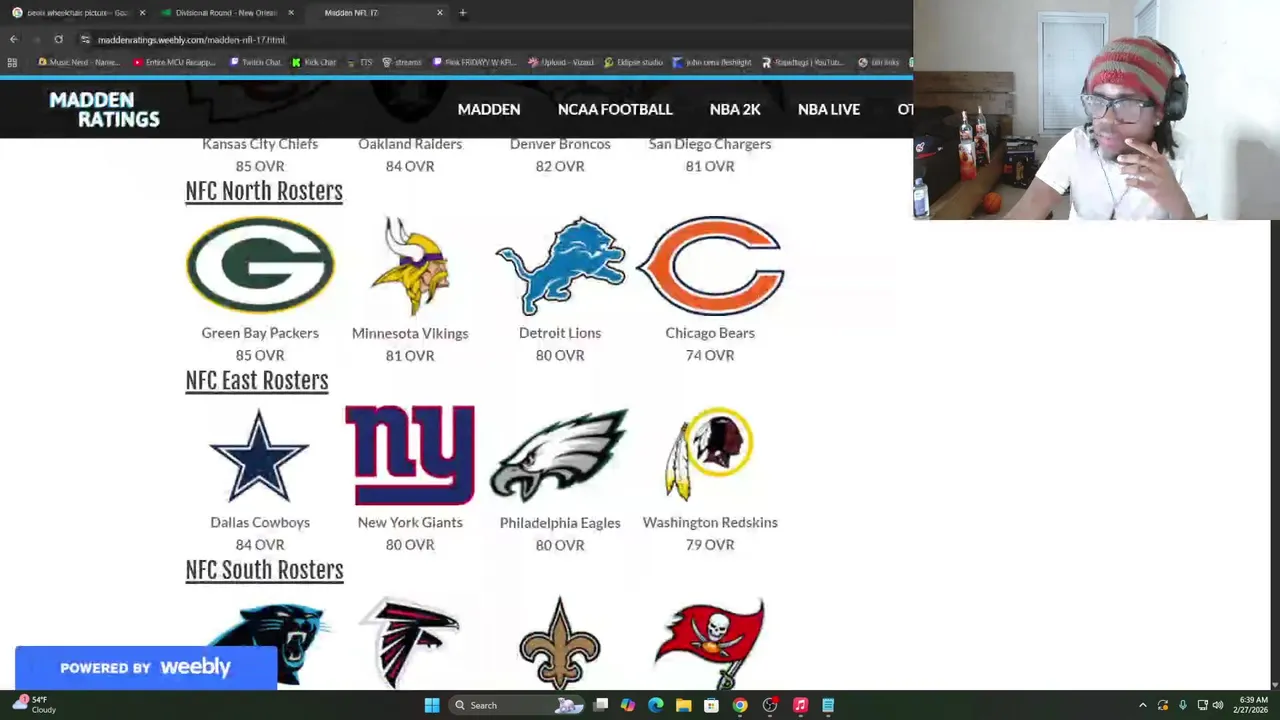Open the Green Bay Packers roster link

click(260, 333)
